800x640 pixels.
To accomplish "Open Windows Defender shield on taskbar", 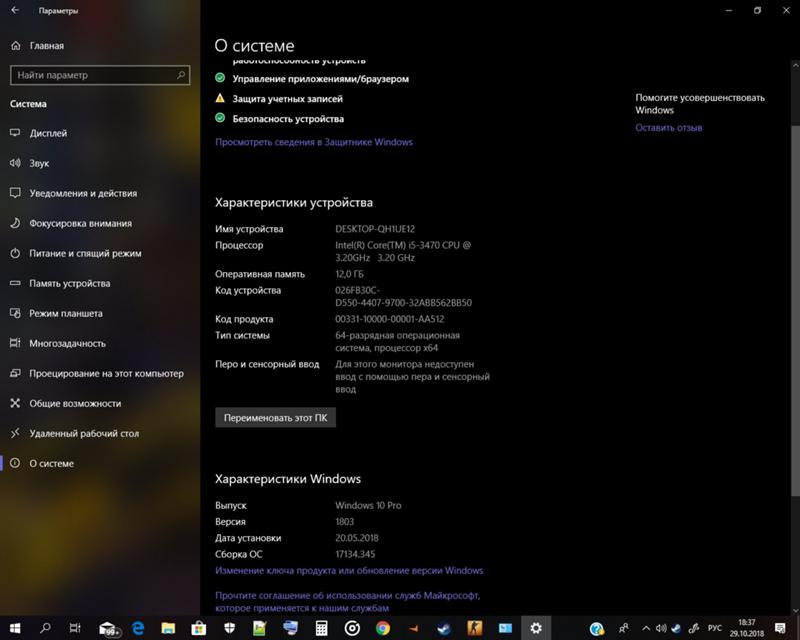I will point(230,628).
